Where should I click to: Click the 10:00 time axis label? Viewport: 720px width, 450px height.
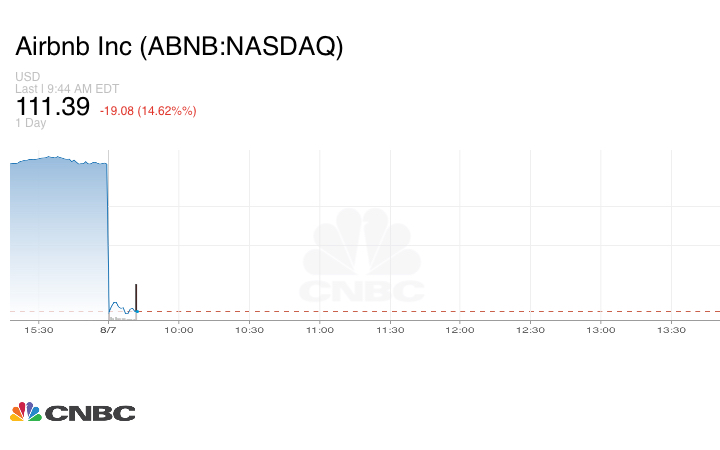pos(179,330)
